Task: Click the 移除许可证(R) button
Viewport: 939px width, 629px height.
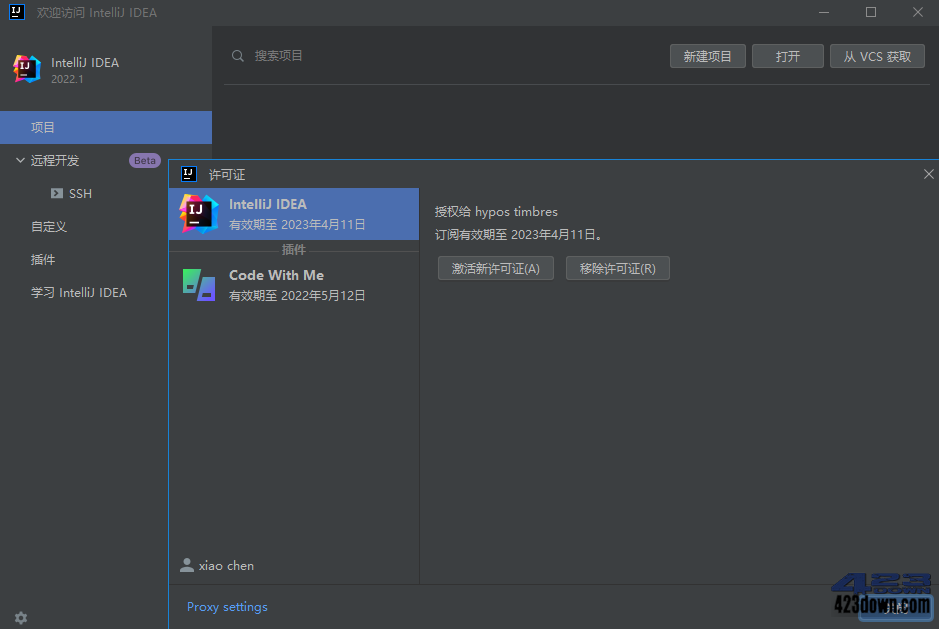Action: 617,268
